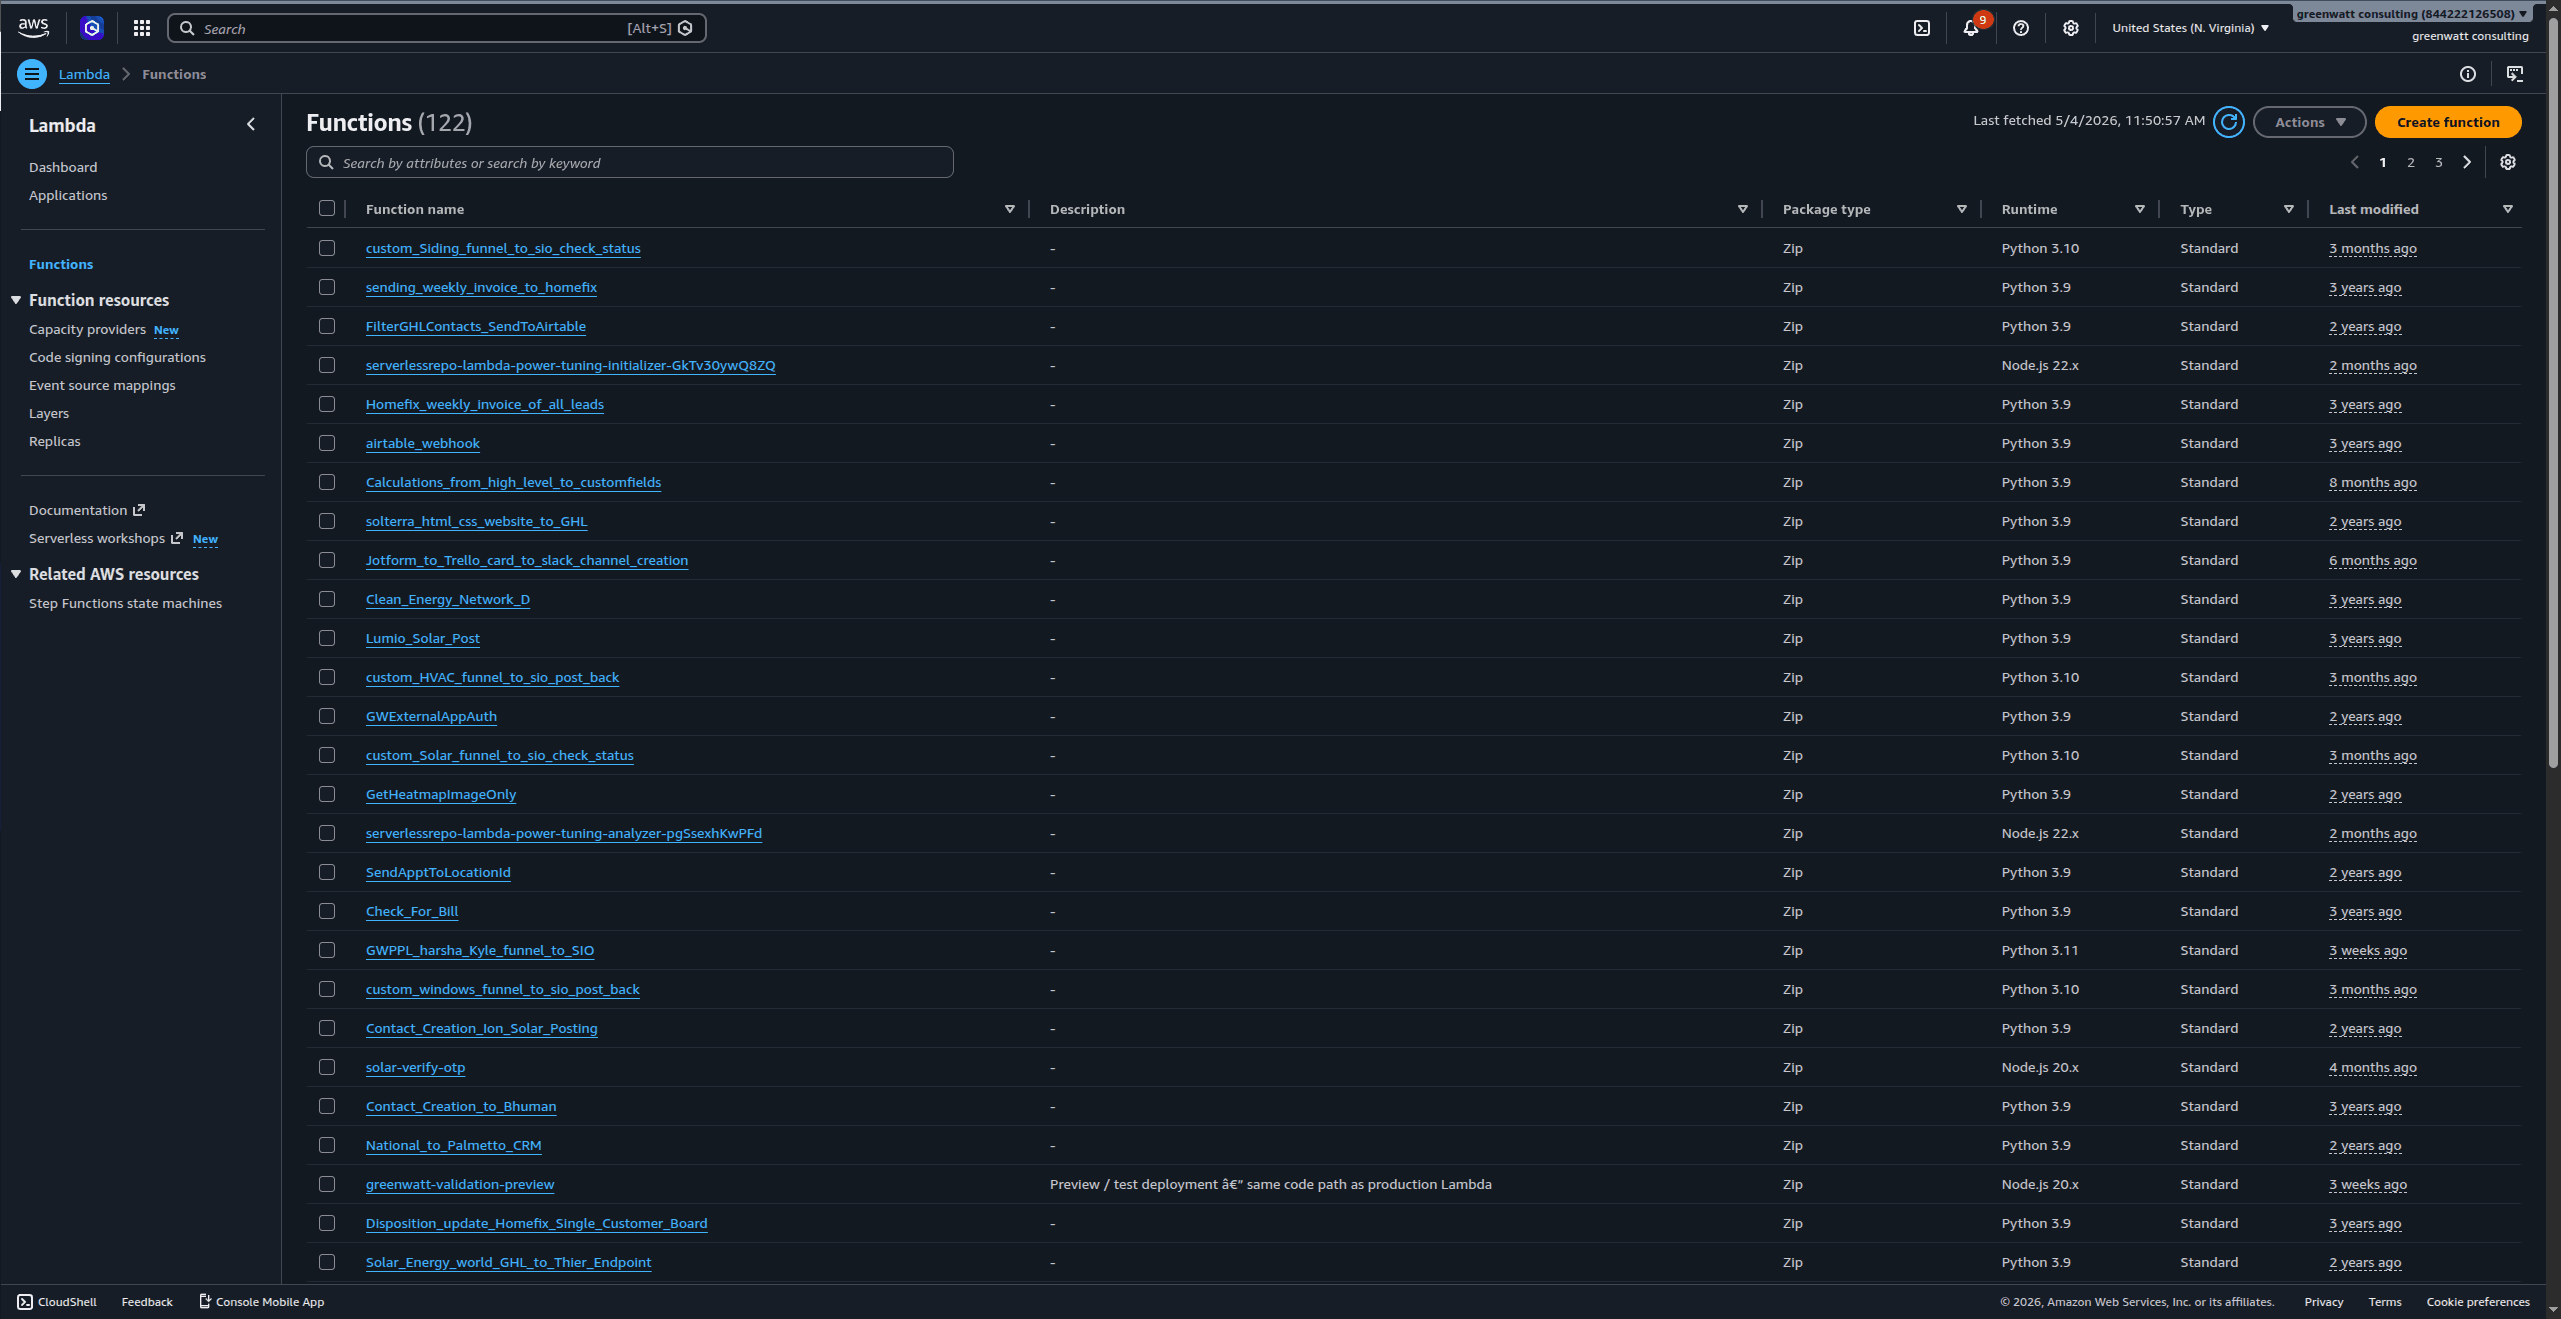Sort by Runtime column arrow
2561x1319 pixels.
coord(2140,209)
